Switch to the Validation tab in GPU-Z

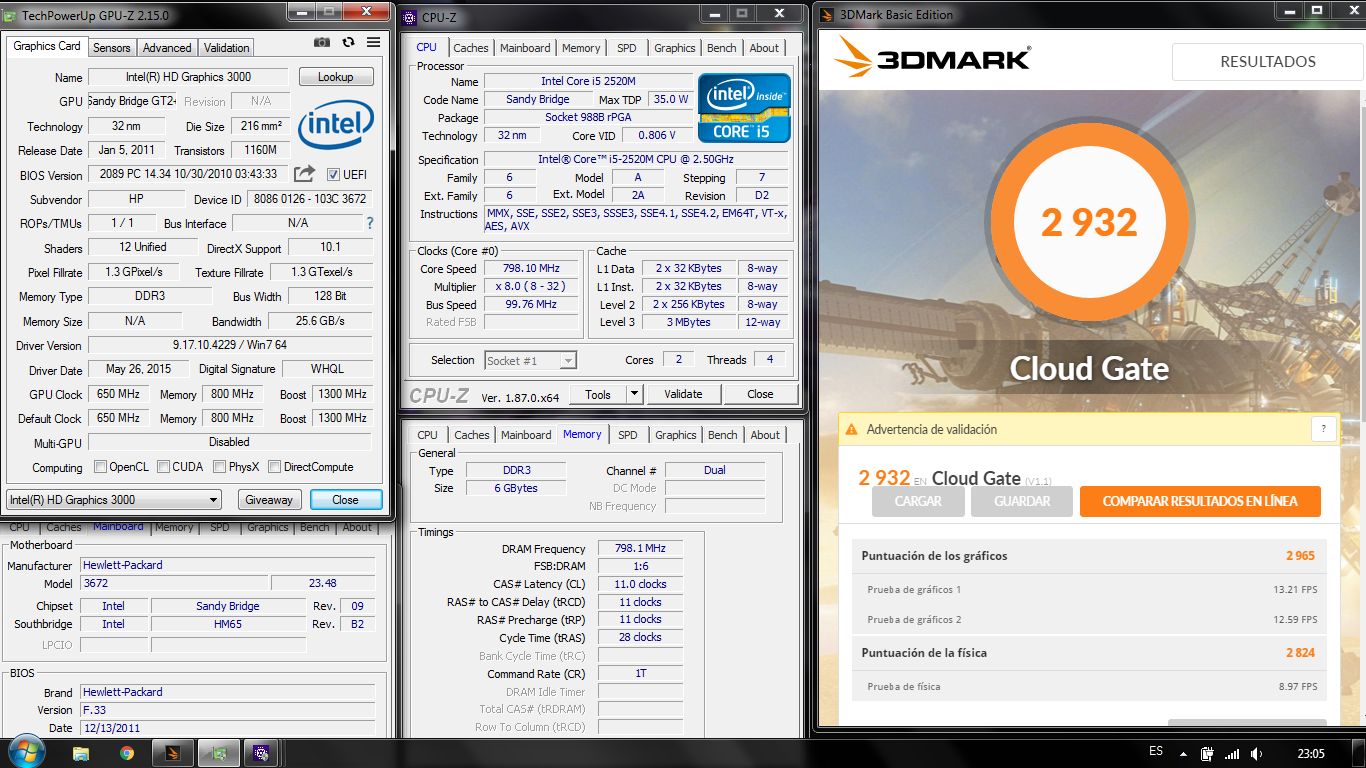pyautogui.click(x=227, y=47)
